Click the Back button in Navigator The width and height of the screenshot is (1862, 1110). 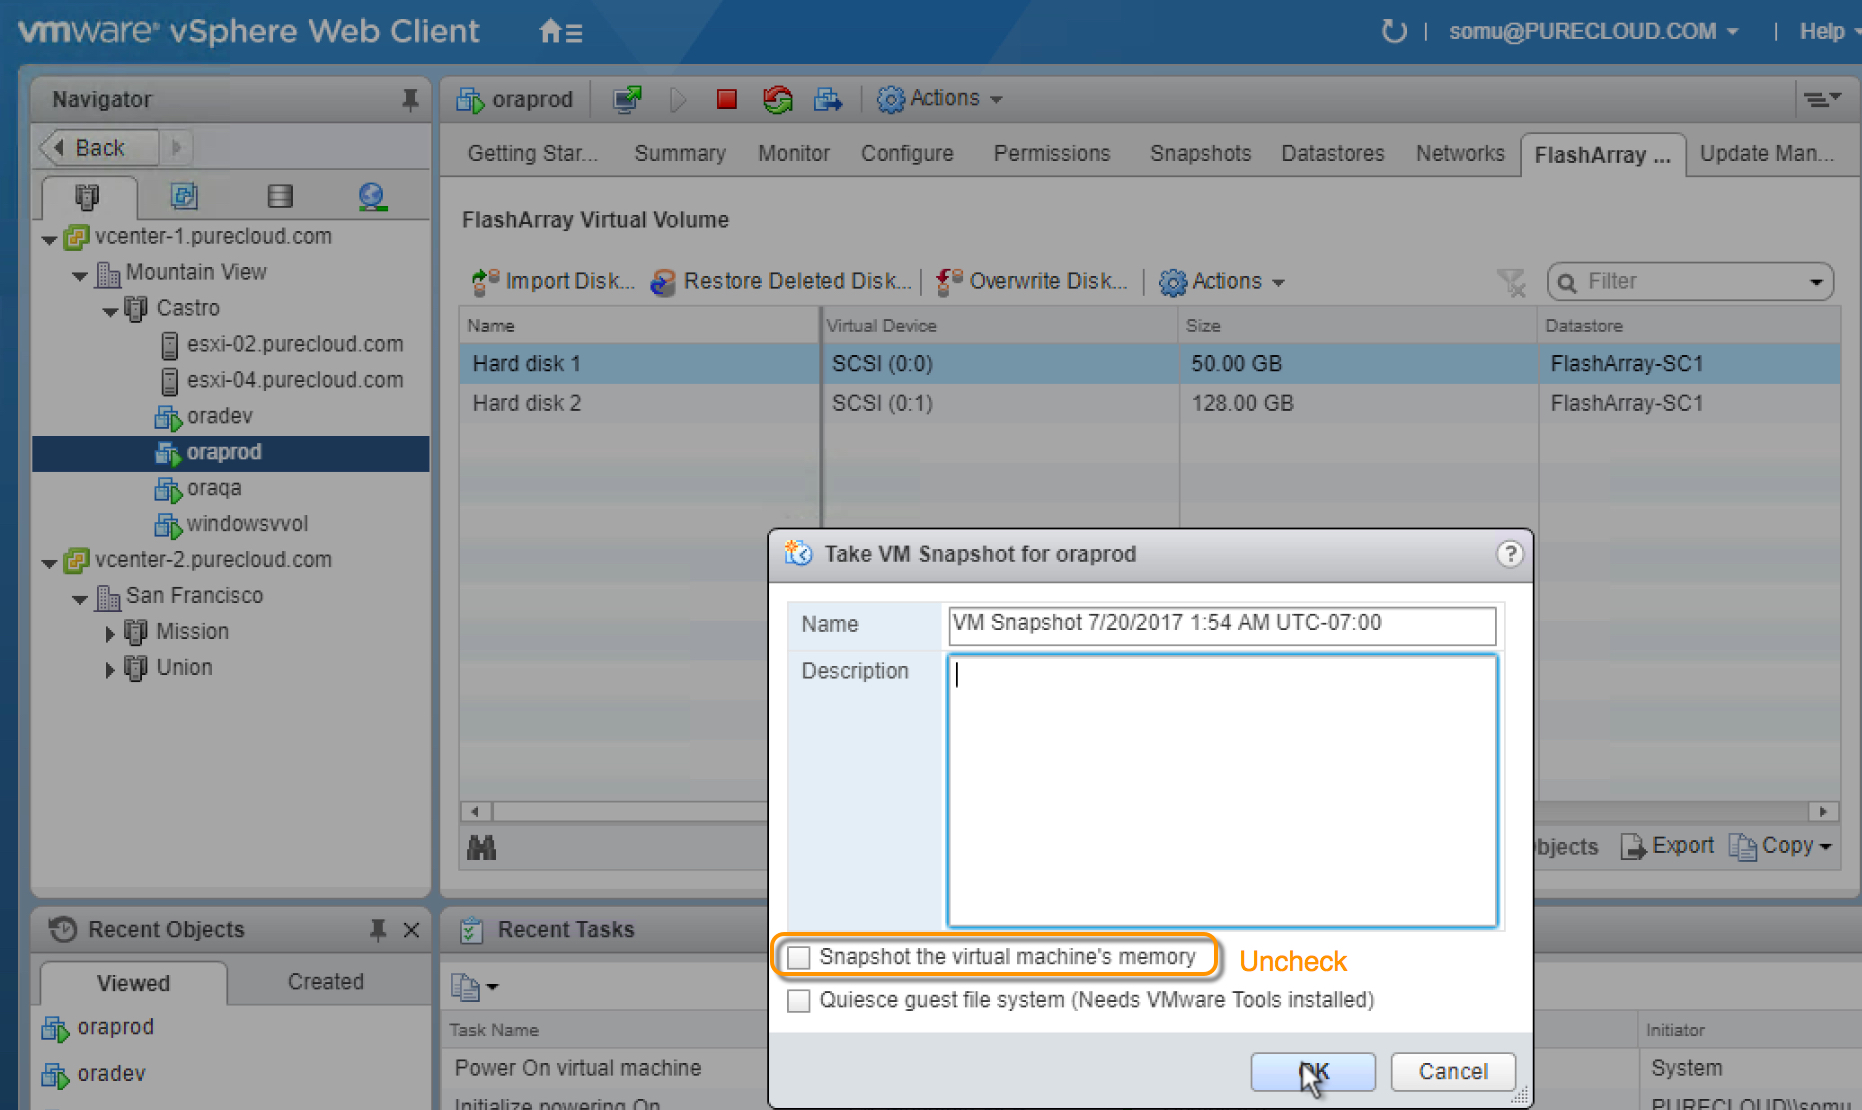coord(99,148)
